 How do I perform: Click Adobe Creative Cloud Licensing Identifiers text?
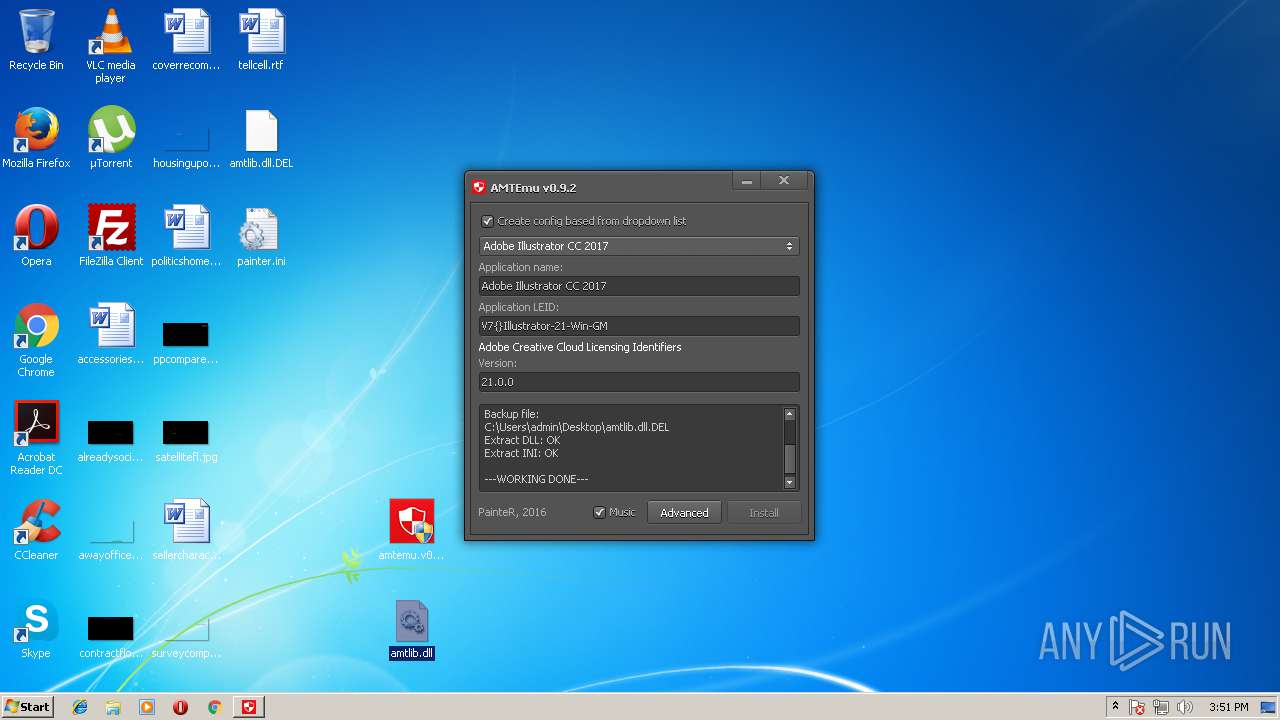point(580,347)
